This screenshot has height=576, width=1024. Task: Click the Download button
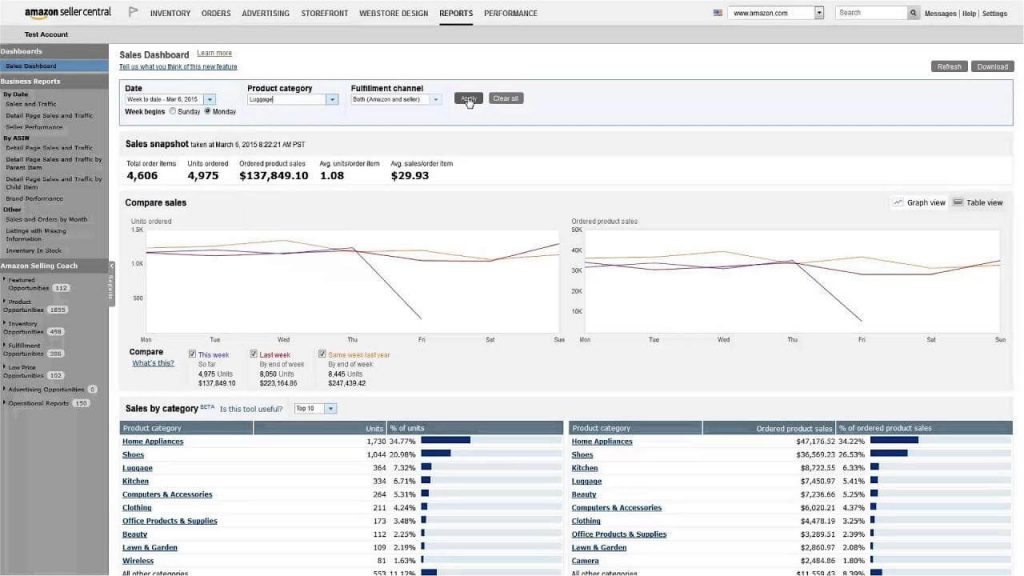(992, 67)
